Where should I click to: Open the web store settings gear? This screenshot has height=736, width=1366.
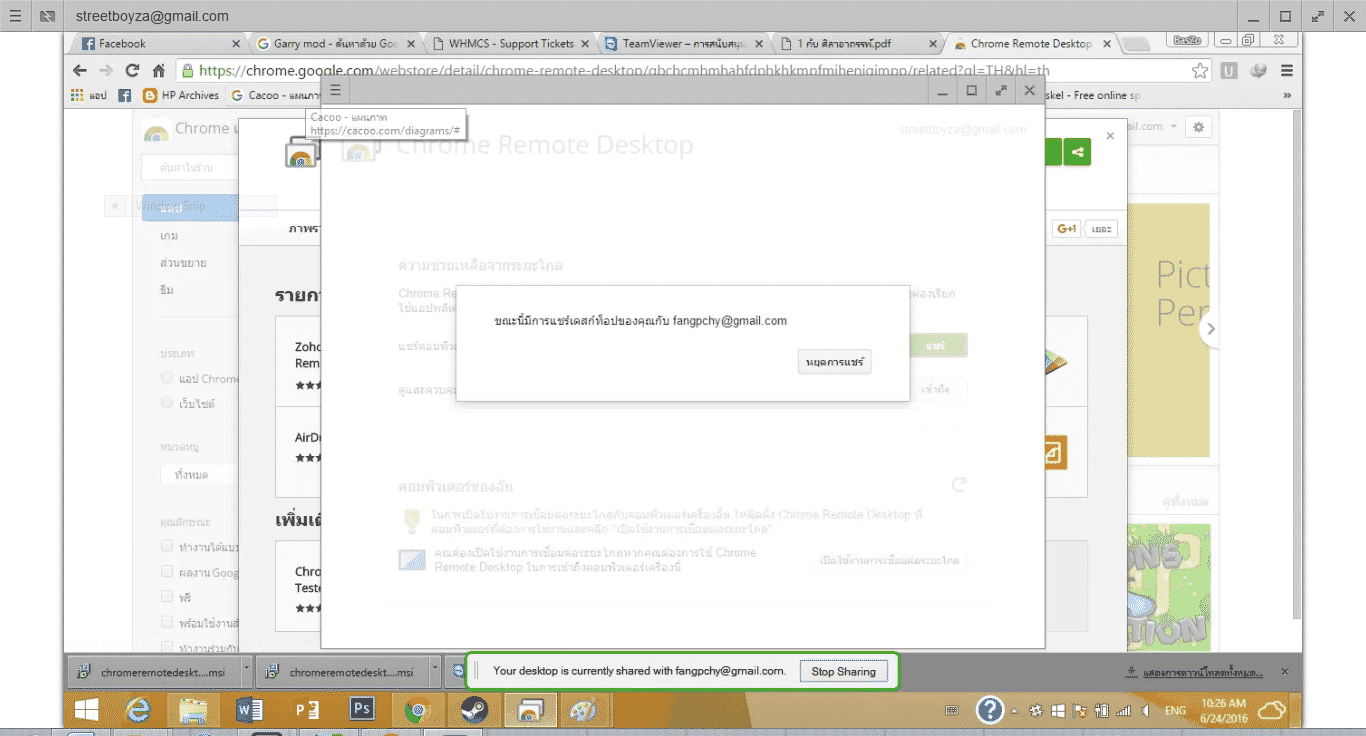(1198, 127)
